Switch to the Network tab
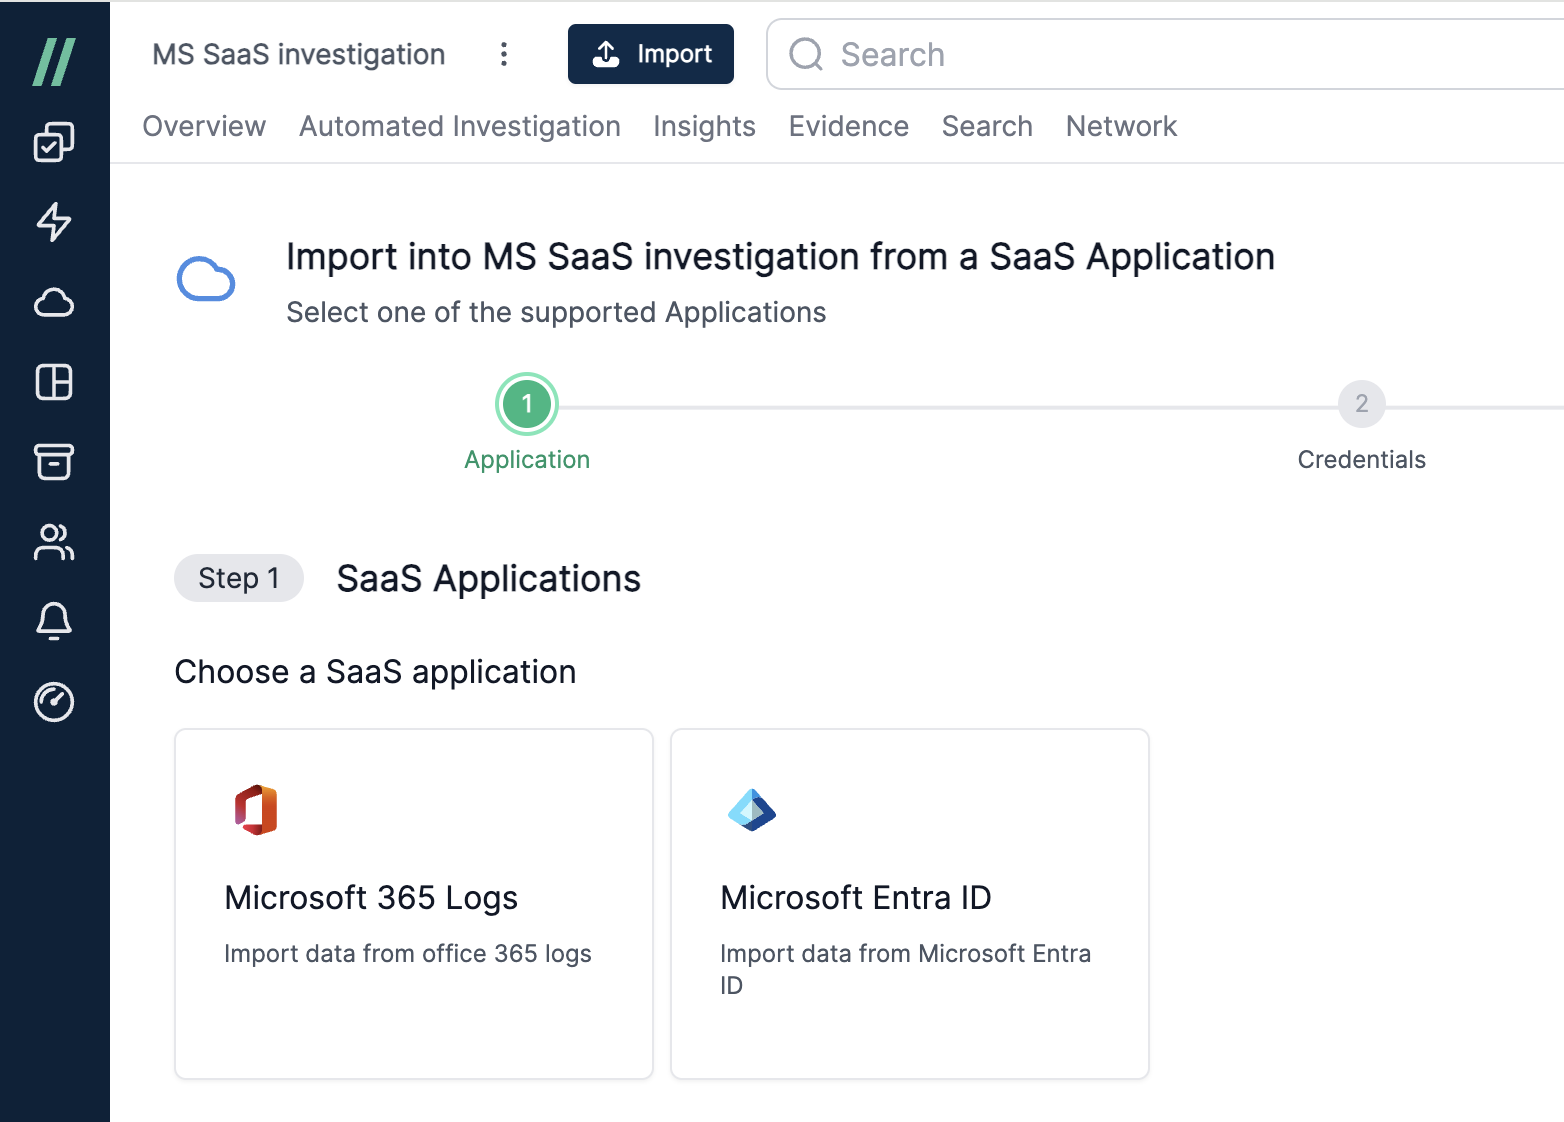The height and width of the screenshot is (1122, 1564). pyautogui.click(x=1121, y=126)
